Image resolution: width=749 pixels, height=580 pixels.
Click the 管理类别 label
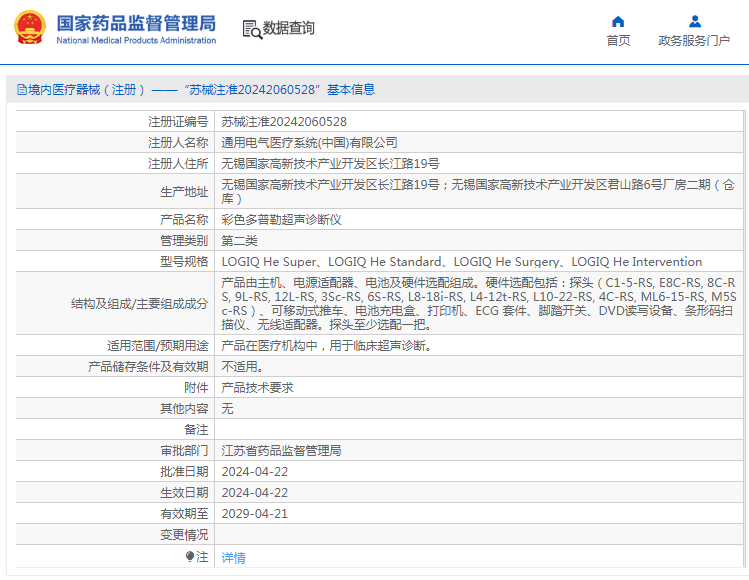(x=184, y=241)
